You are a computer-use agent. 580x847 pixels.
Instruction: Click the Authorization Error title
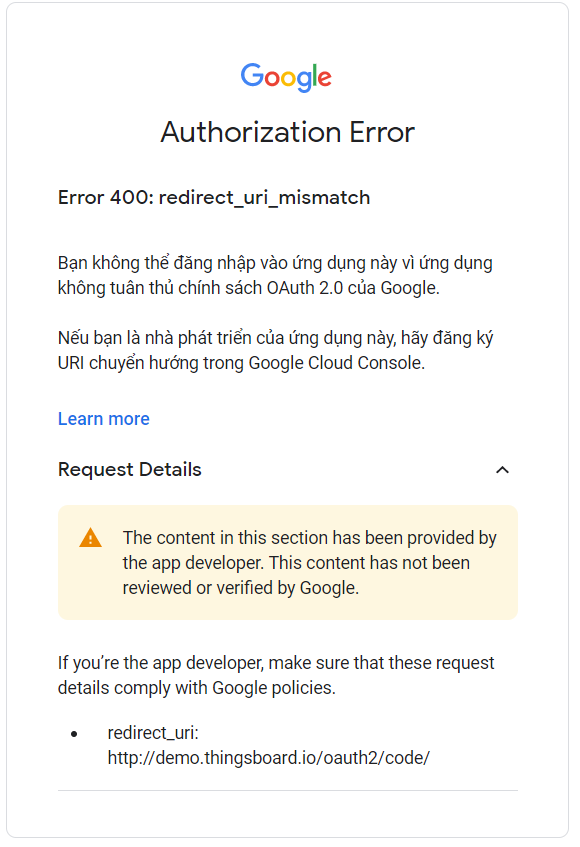pyautogui.click(x=287, y=131)
